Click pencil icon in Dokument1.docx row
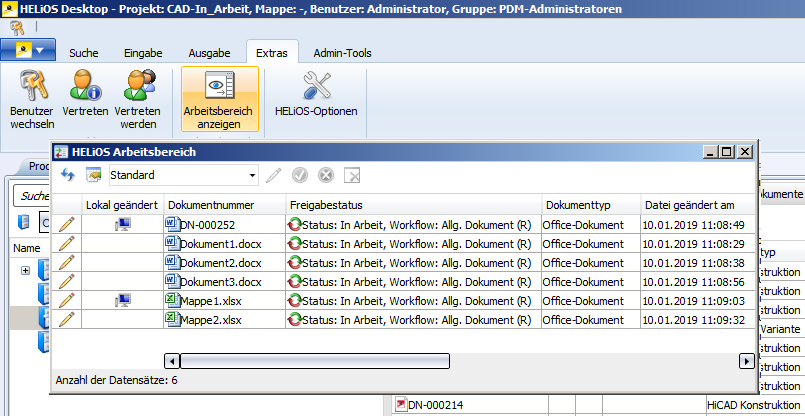The width and height of the screenshot is (805, 416). [x=67, y=243]
